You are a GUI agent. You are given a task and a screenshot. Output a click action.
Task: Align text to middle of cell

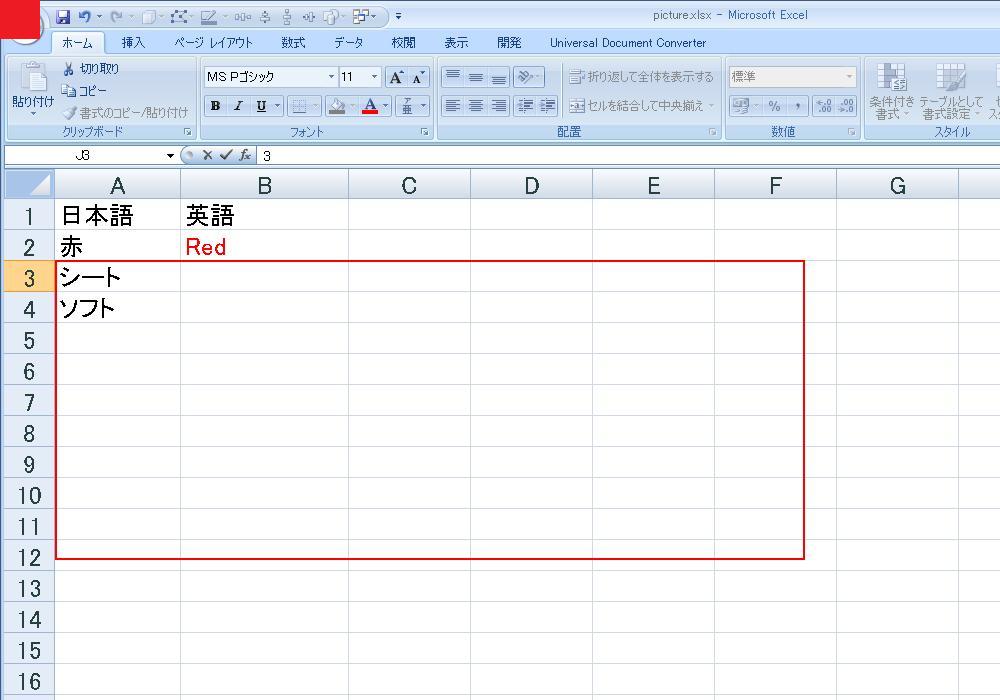476,77
